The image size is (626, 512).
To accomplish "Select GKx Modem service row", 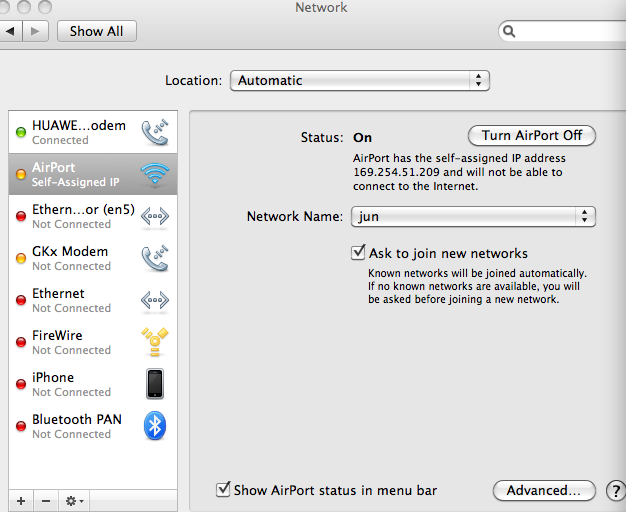I will pyautogui.click(x=93, y=258).
